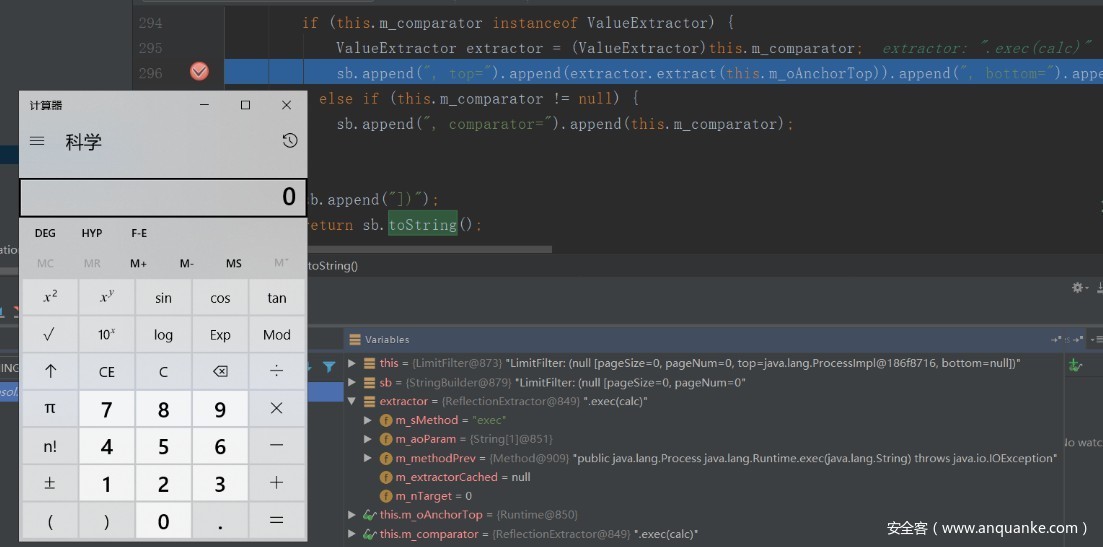Screen dimensions: 1103x547
Task: Toggle the HYP hyperbolic functions mode
Action: click(92, 233)
